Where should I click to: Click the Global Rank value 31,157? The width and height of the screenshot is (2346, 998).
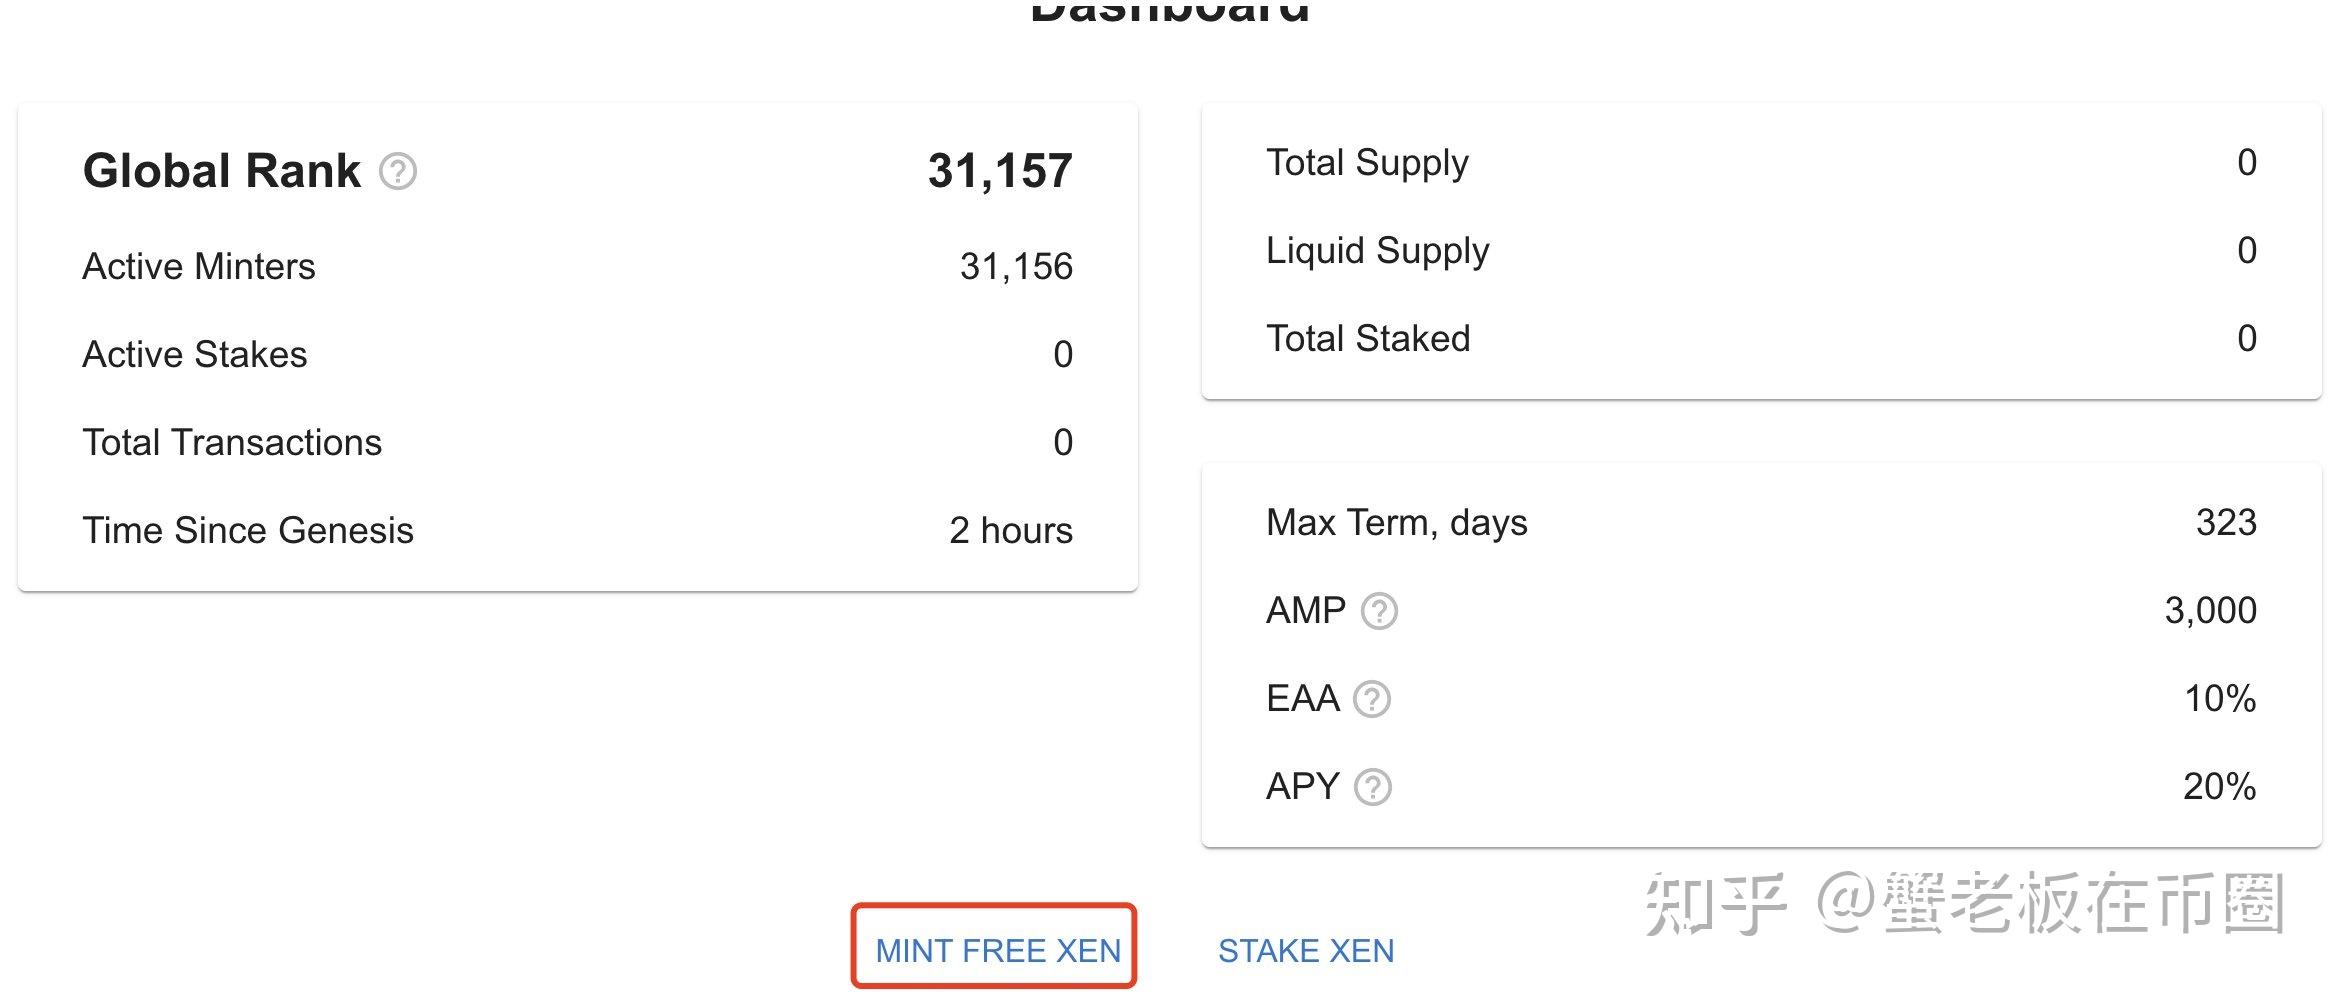(999, 171)
